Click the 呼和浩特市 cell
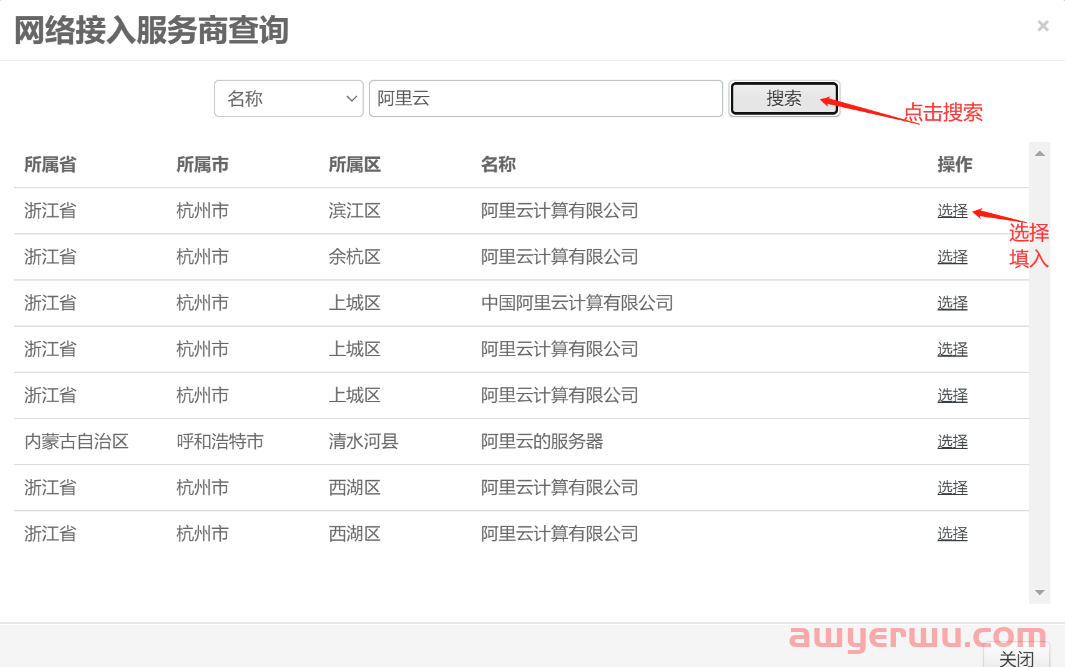The width and height of the screenshot is (1065, 667). 220,441
